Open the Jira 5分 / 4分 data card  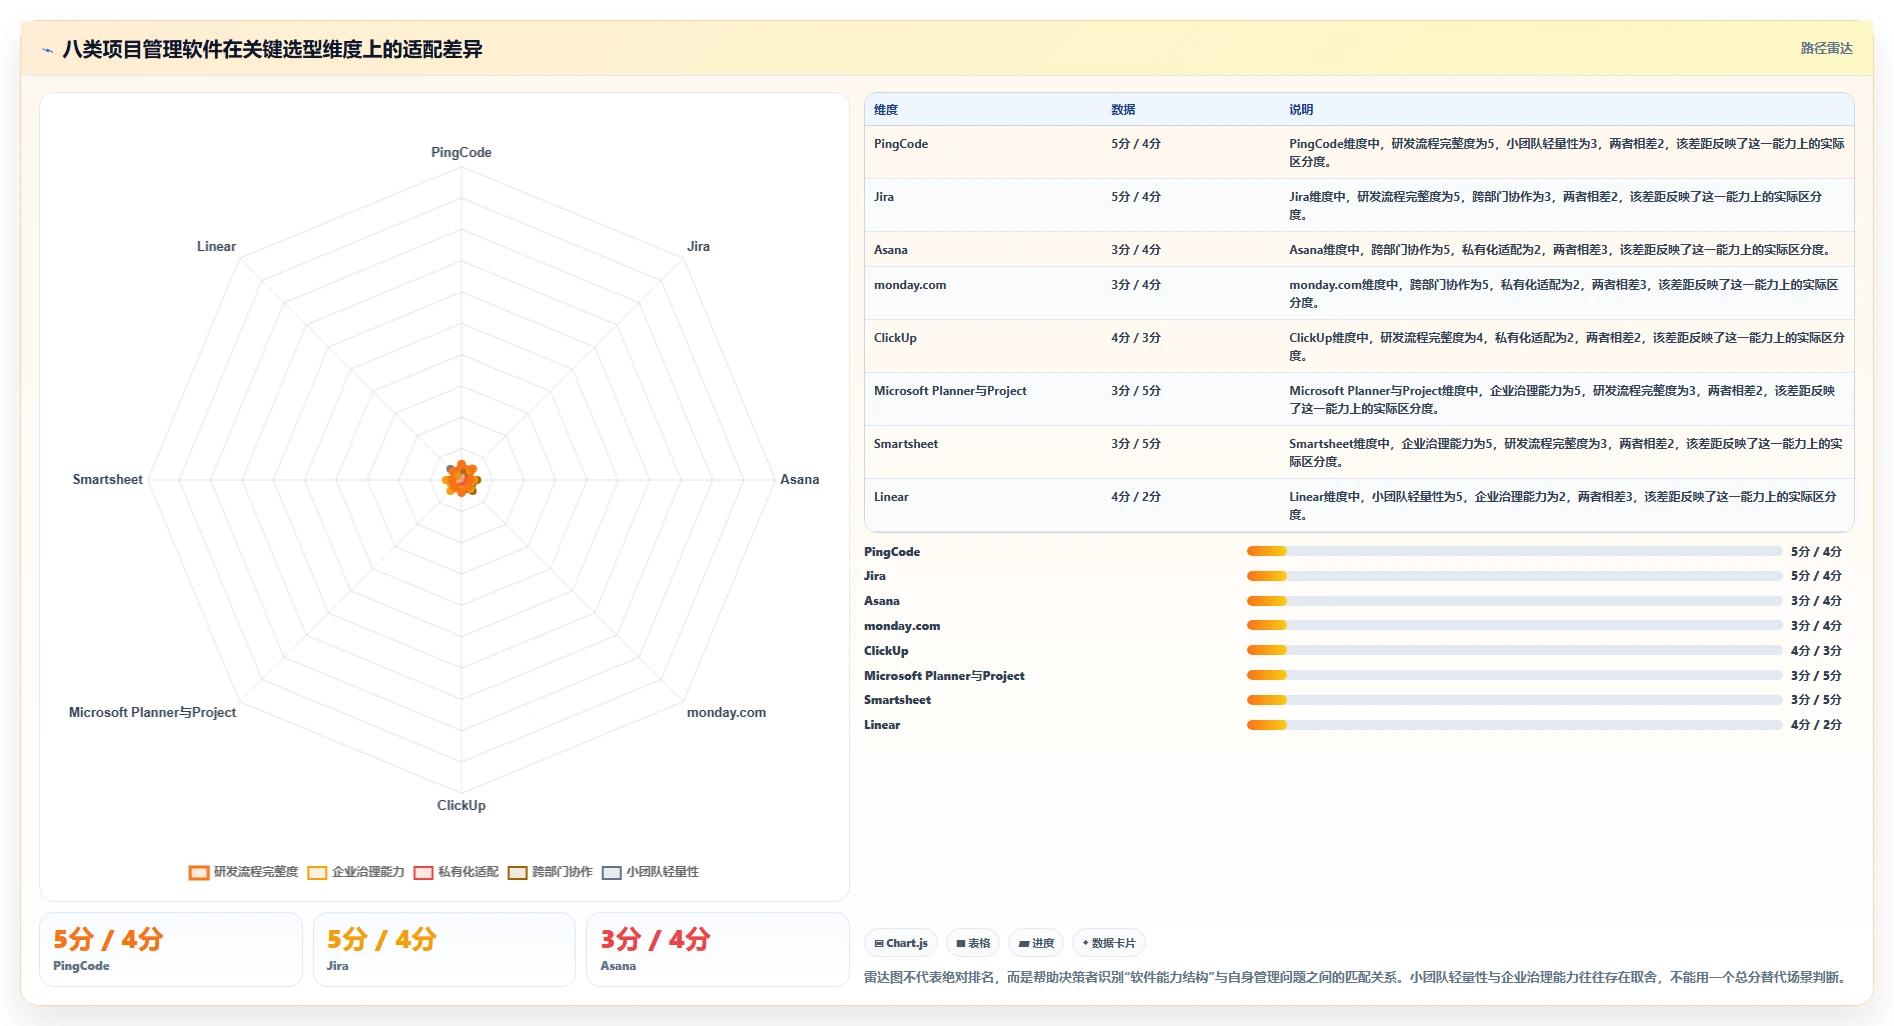pyautogui.click(x=444, y=949)
